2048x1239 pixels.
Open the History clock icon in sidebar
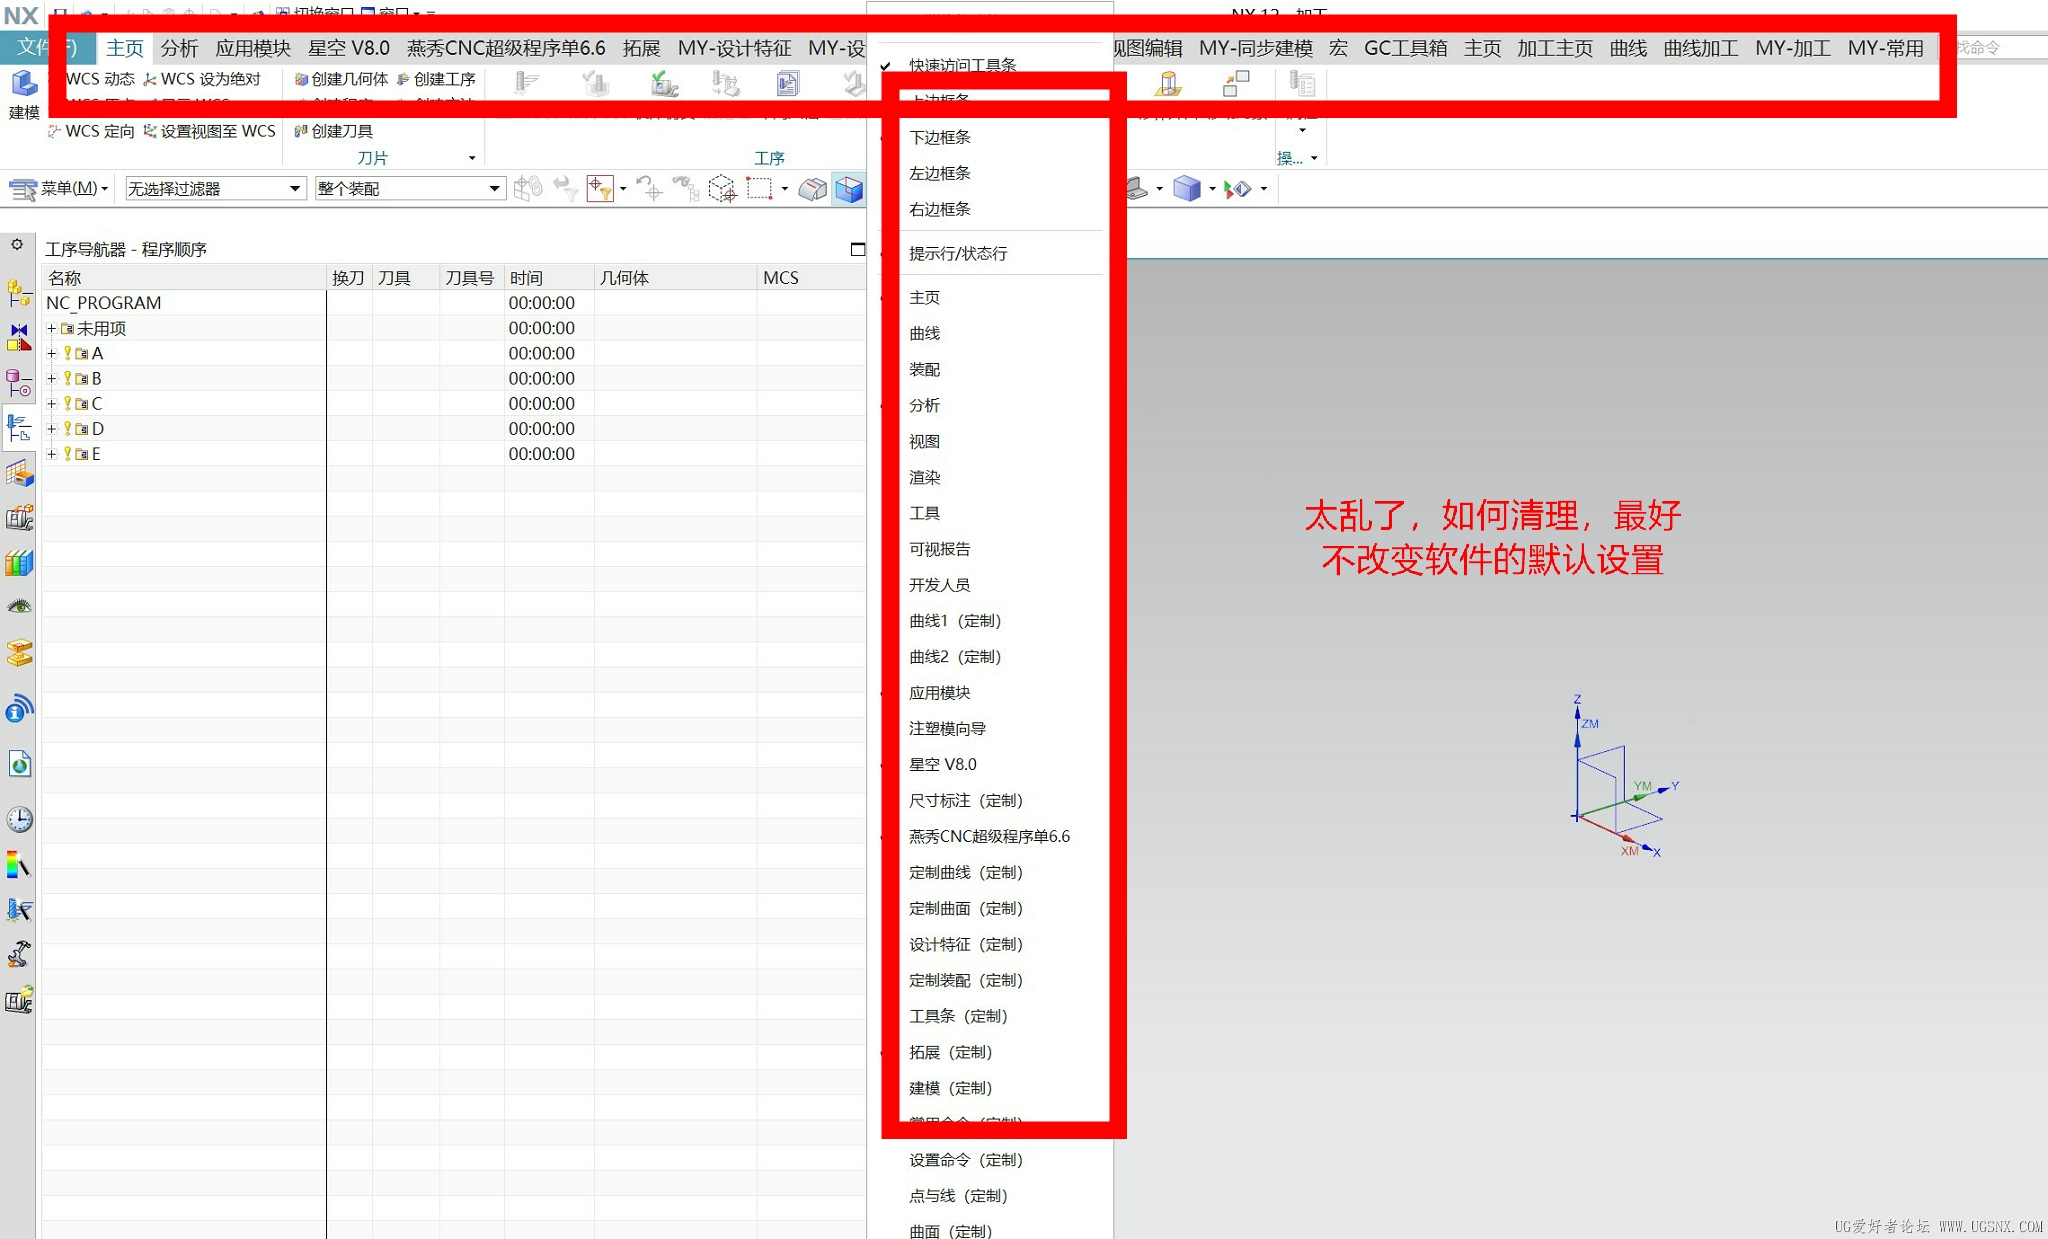pyautogui.click(x=19, y=820)
